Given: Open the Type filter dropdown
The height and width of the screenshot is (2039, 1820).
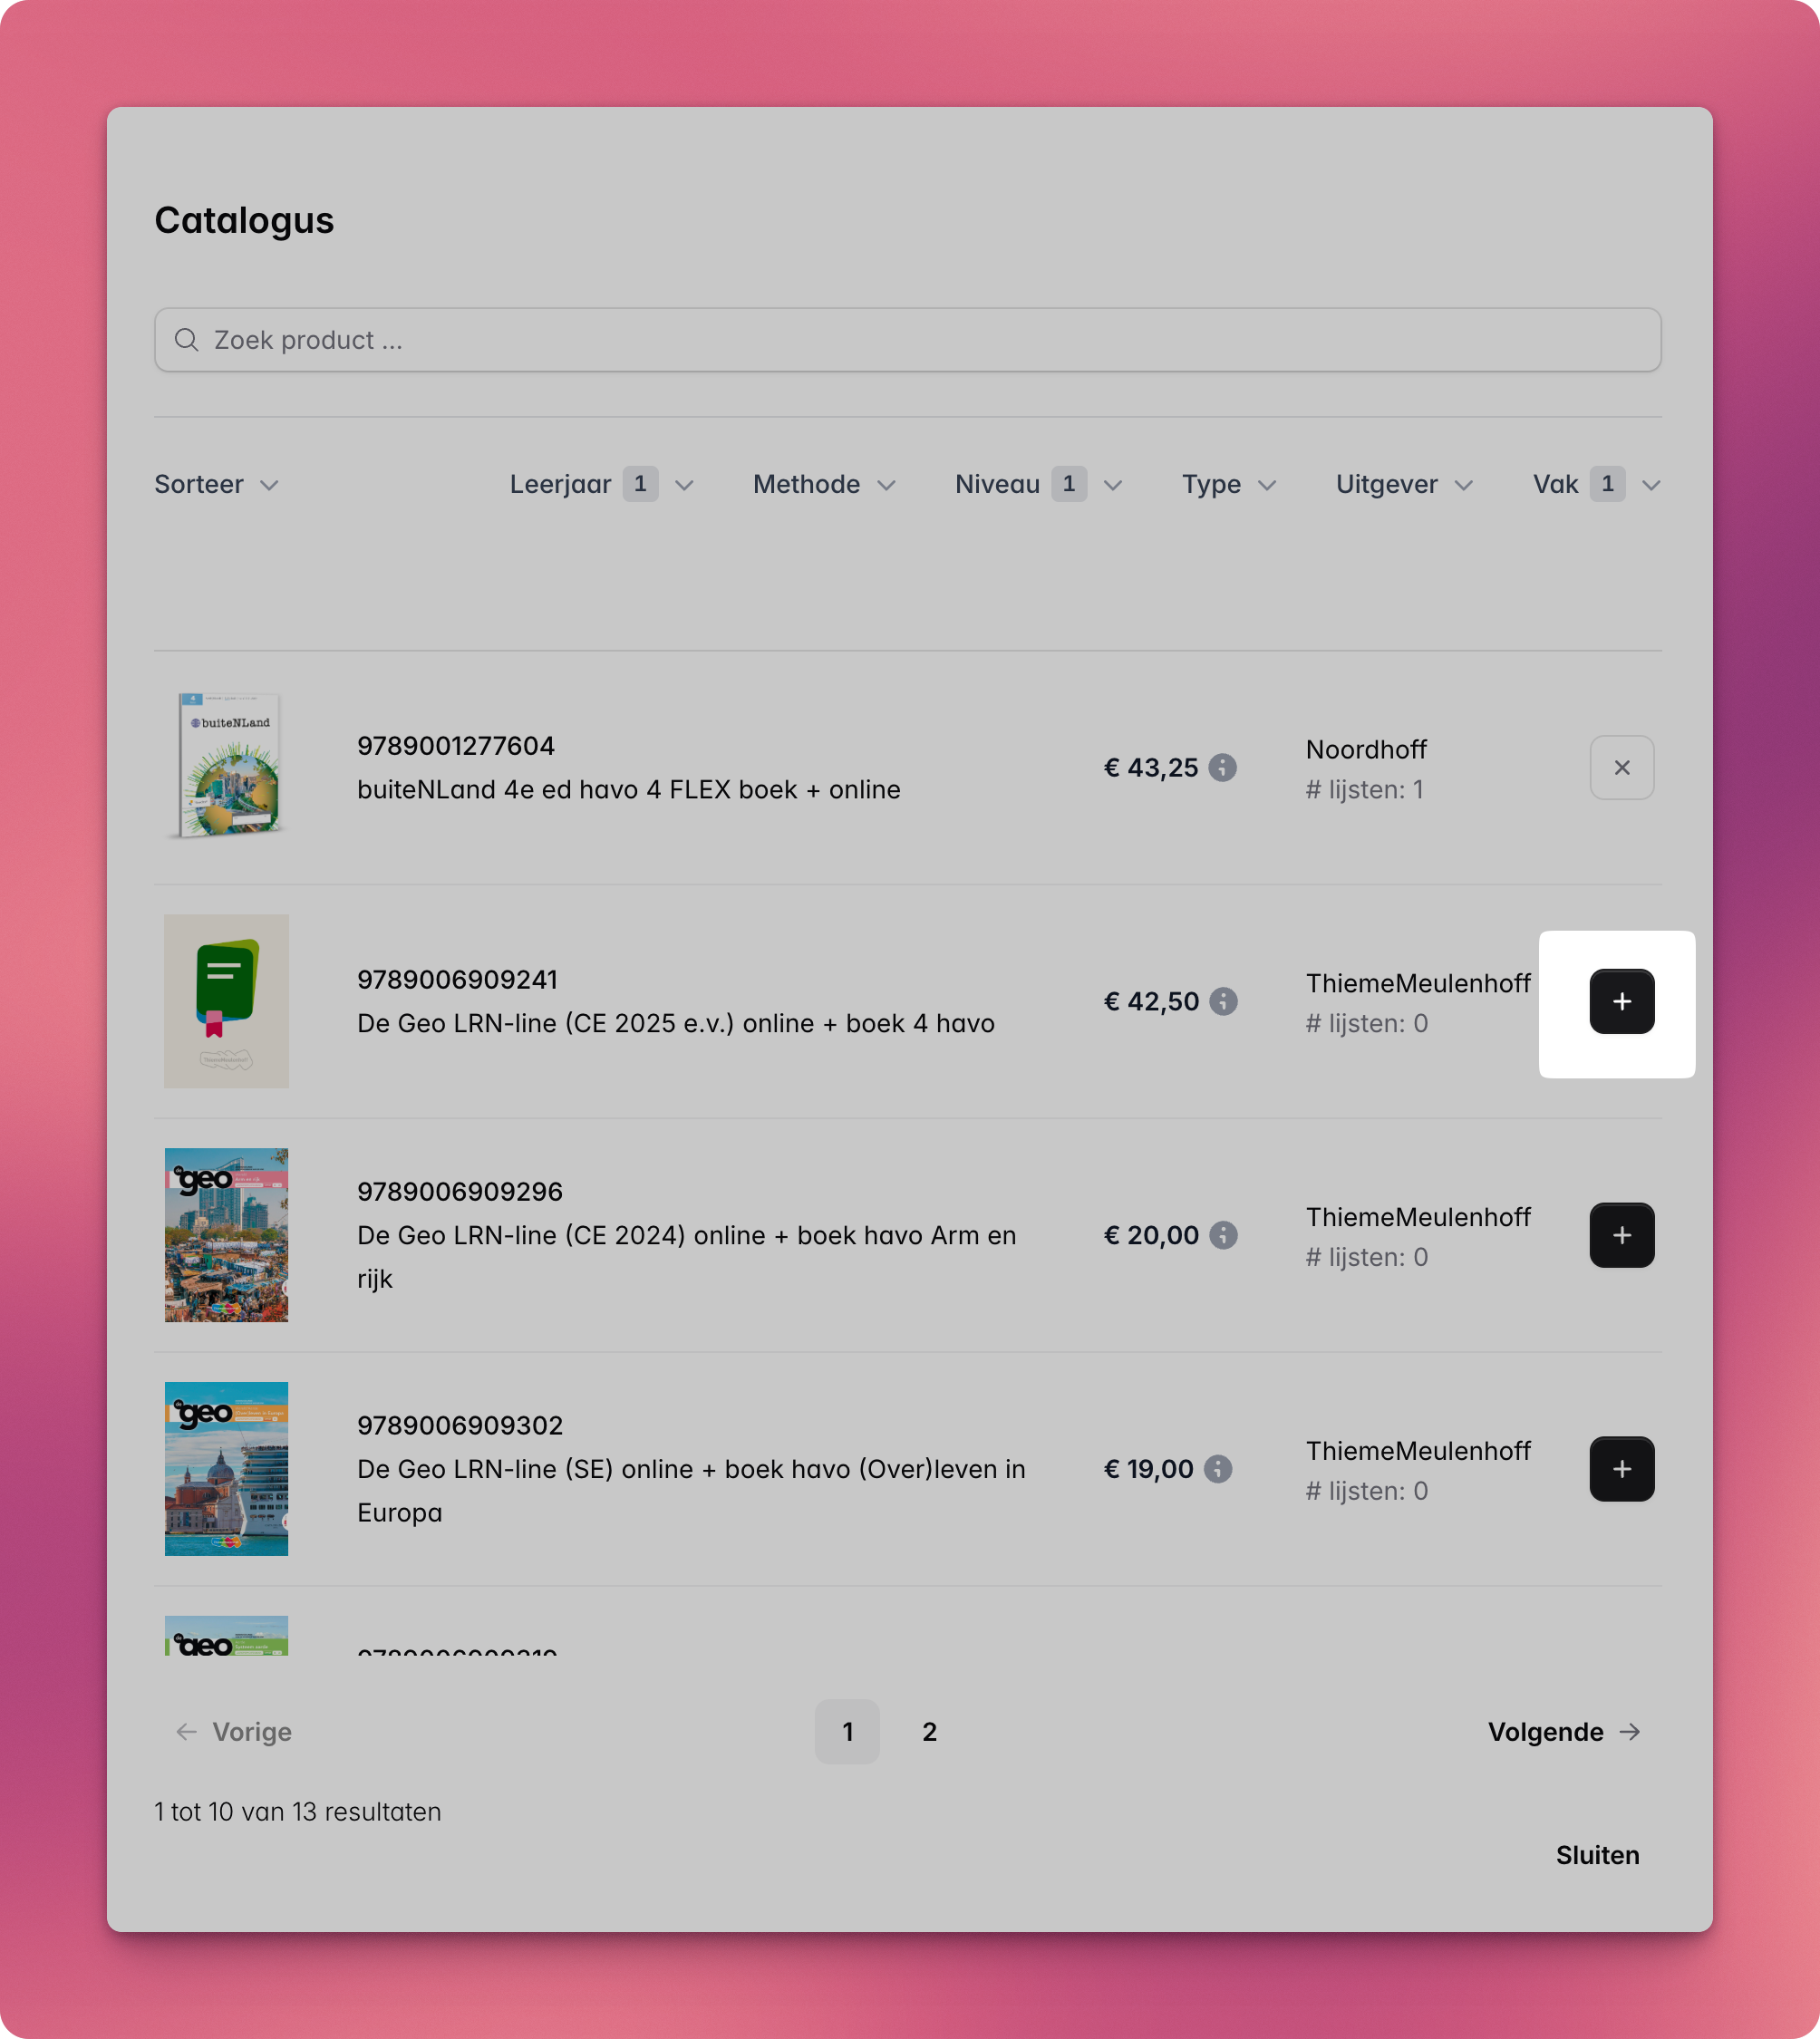Looking at the screenshot, I should (x=1229, y=484).
